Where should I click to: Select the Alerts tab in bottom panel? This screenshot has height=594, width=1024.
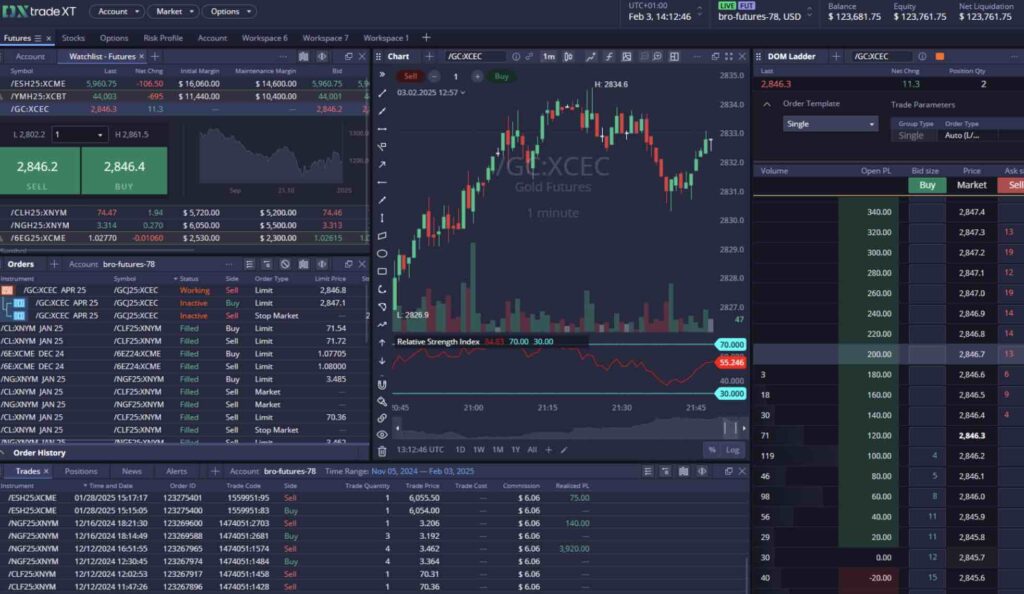point(176,471)
